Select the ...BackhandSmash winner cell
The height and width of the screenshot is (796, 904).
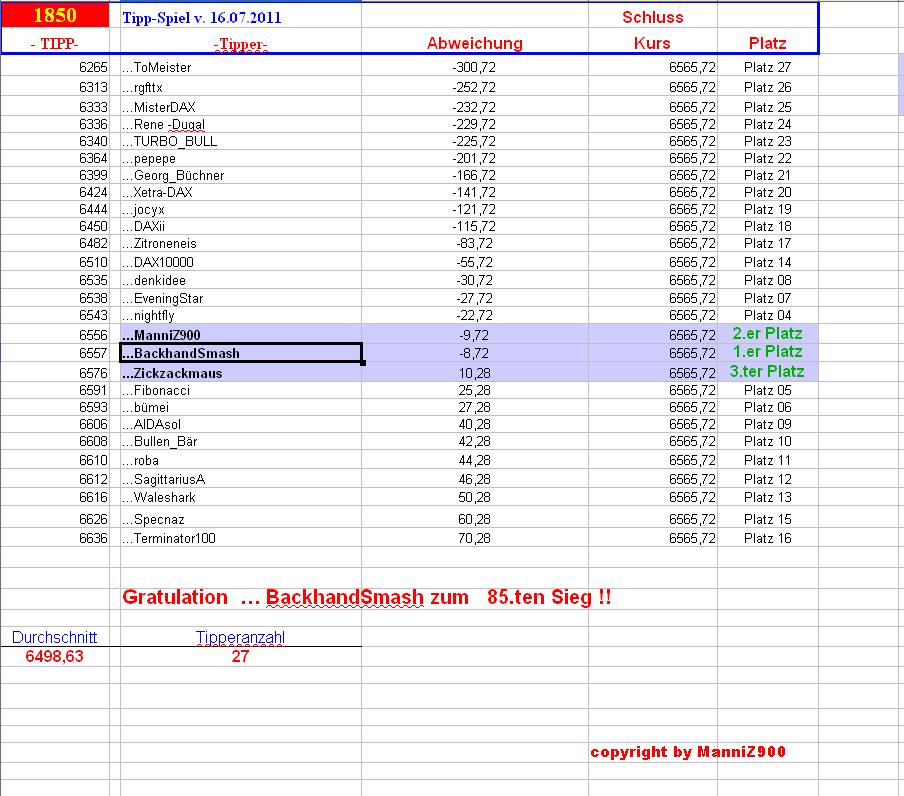(180, 352)
